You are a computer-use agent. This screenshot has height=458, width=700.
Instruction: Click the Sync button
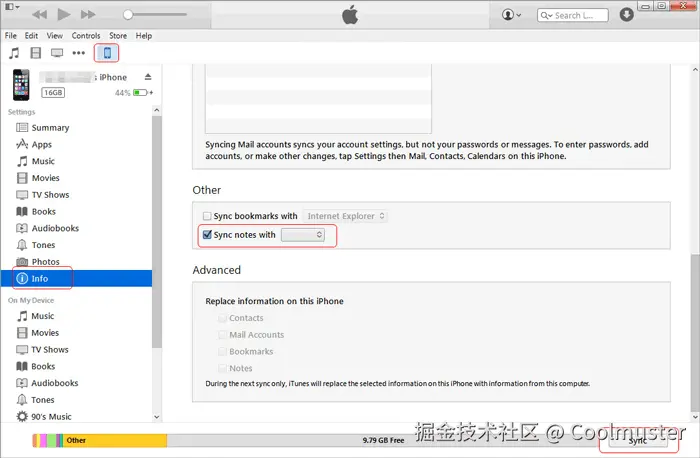(638, 441)
